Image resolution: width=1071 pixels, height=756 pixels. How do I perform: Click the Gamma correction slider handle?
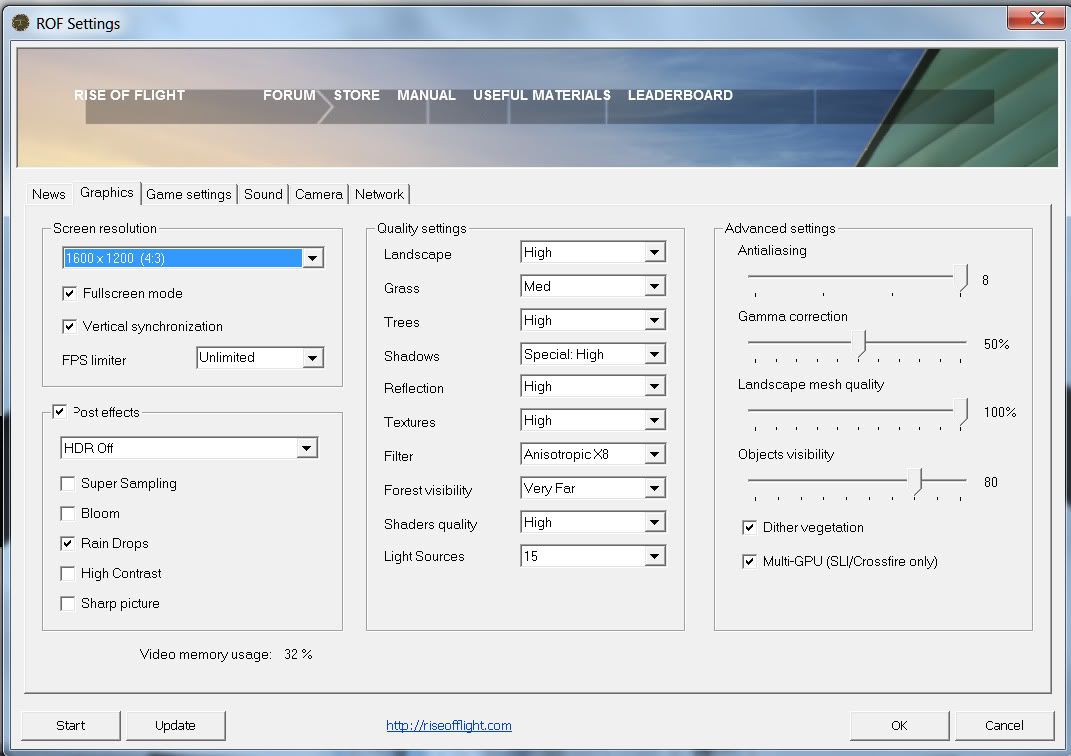coord(859,344)
